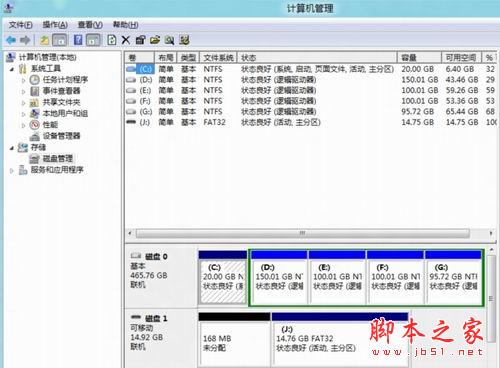Select the (J:) 14.76 GB FAT32 partition
500x368 pixels.
coord(340,340)
